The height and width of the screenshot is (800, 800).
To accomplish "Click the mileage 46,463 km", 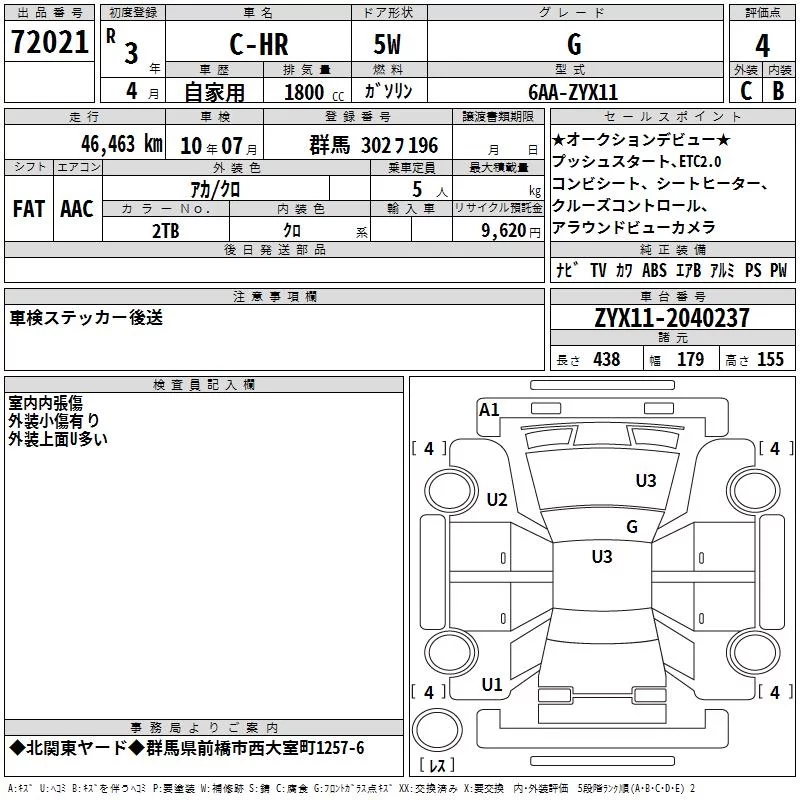I will [122, 144].
